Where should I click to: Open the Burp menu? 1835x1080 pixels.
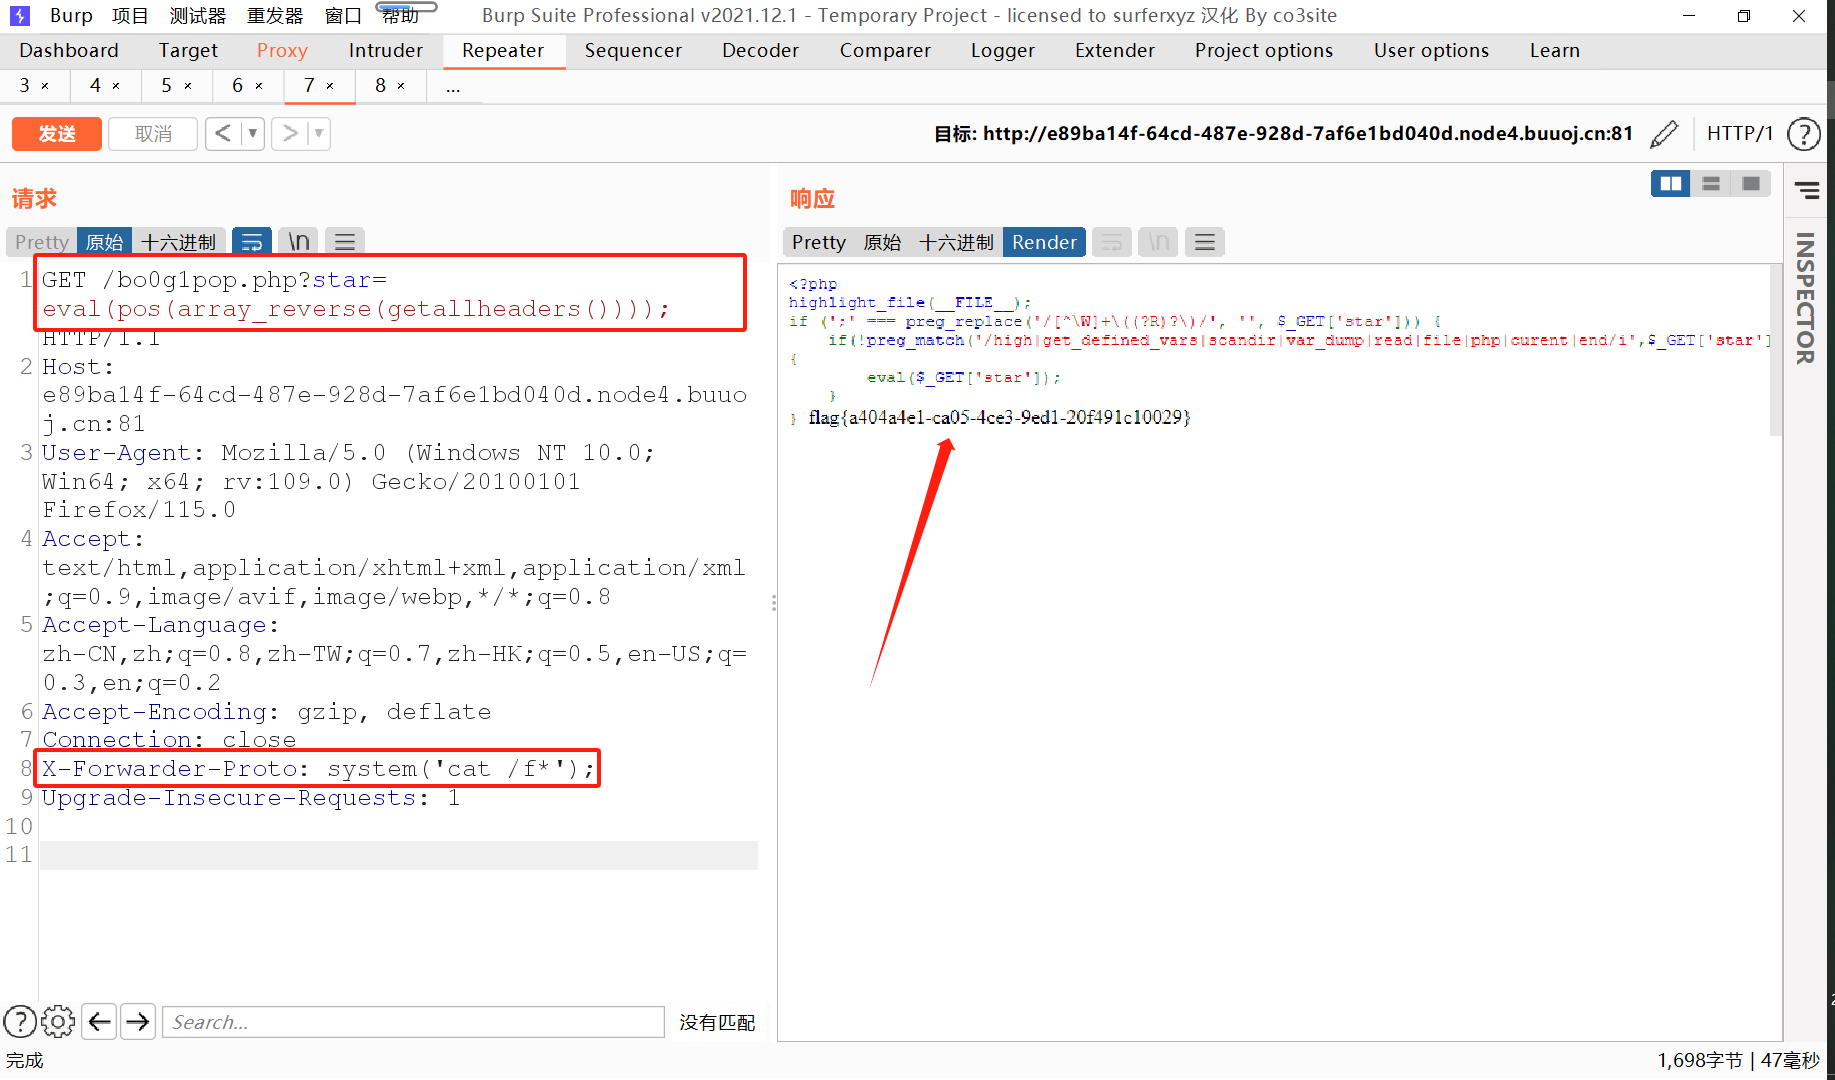[71, 15]
